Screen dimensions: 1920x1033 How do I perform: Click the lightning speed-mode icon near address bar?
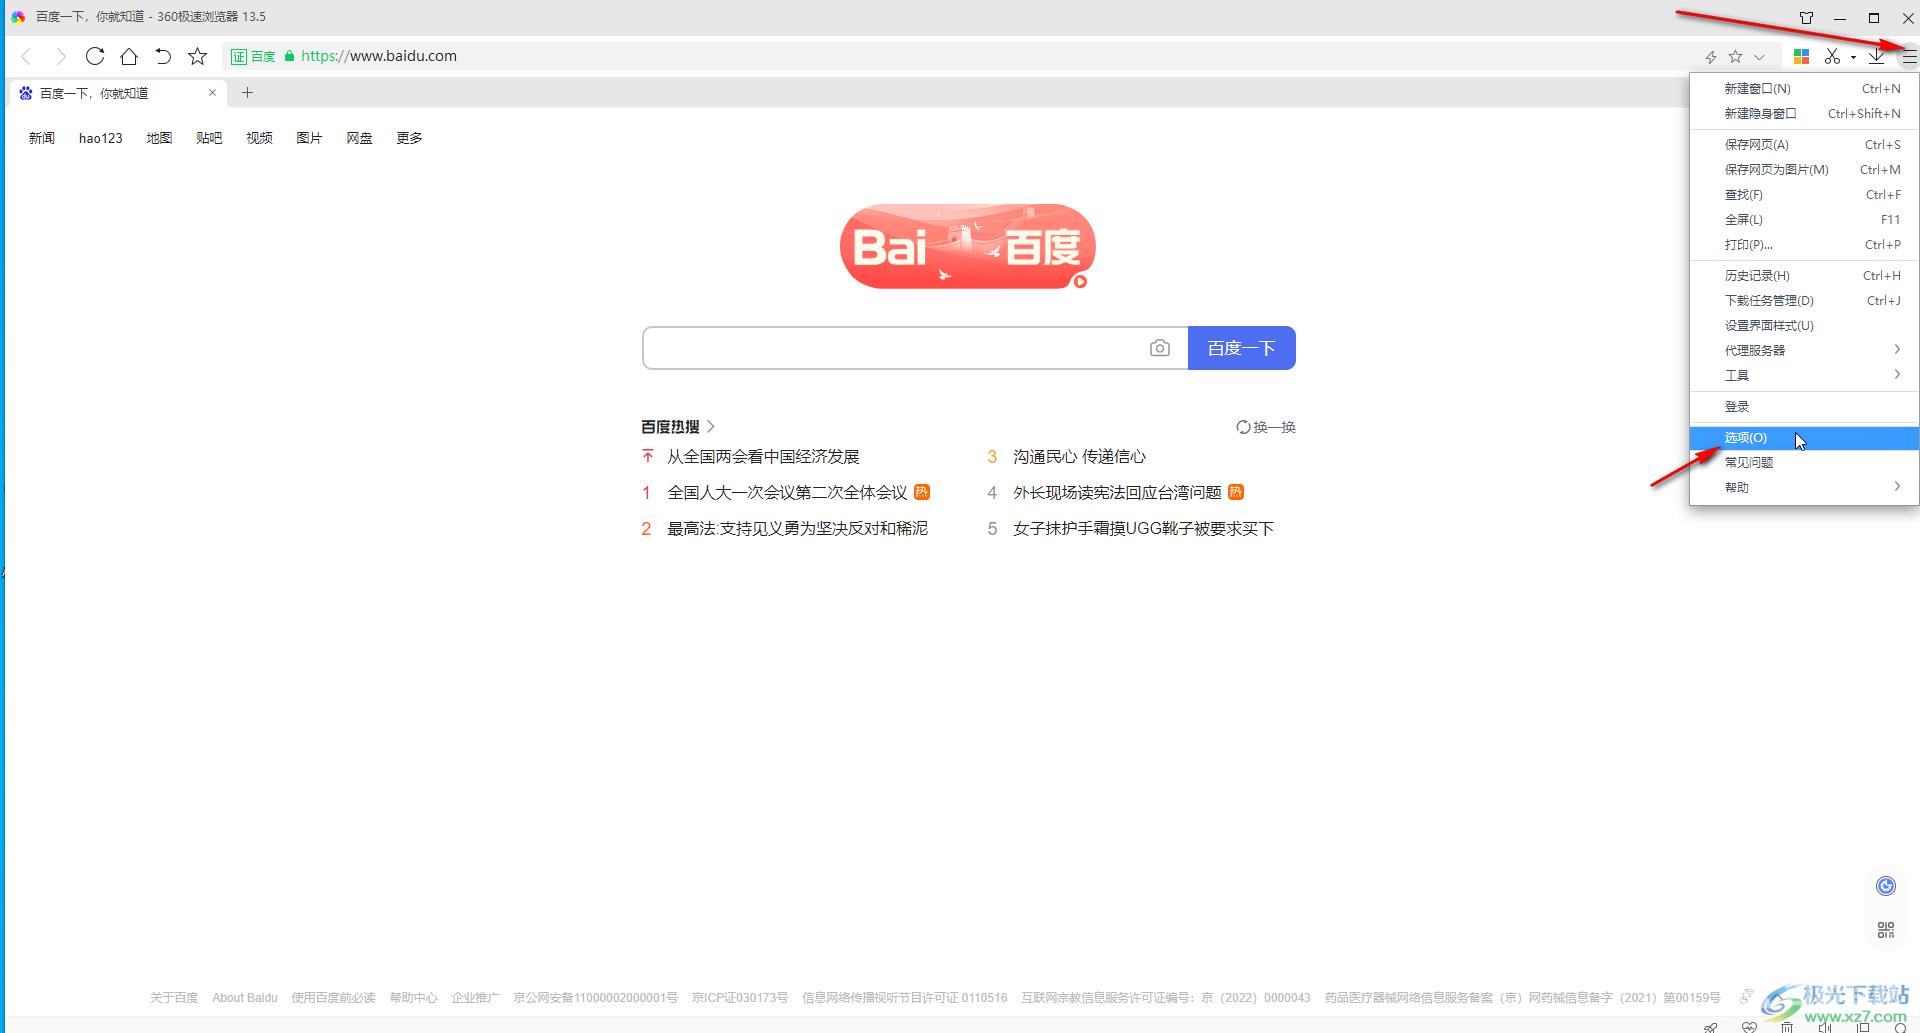click(1712, 56)
